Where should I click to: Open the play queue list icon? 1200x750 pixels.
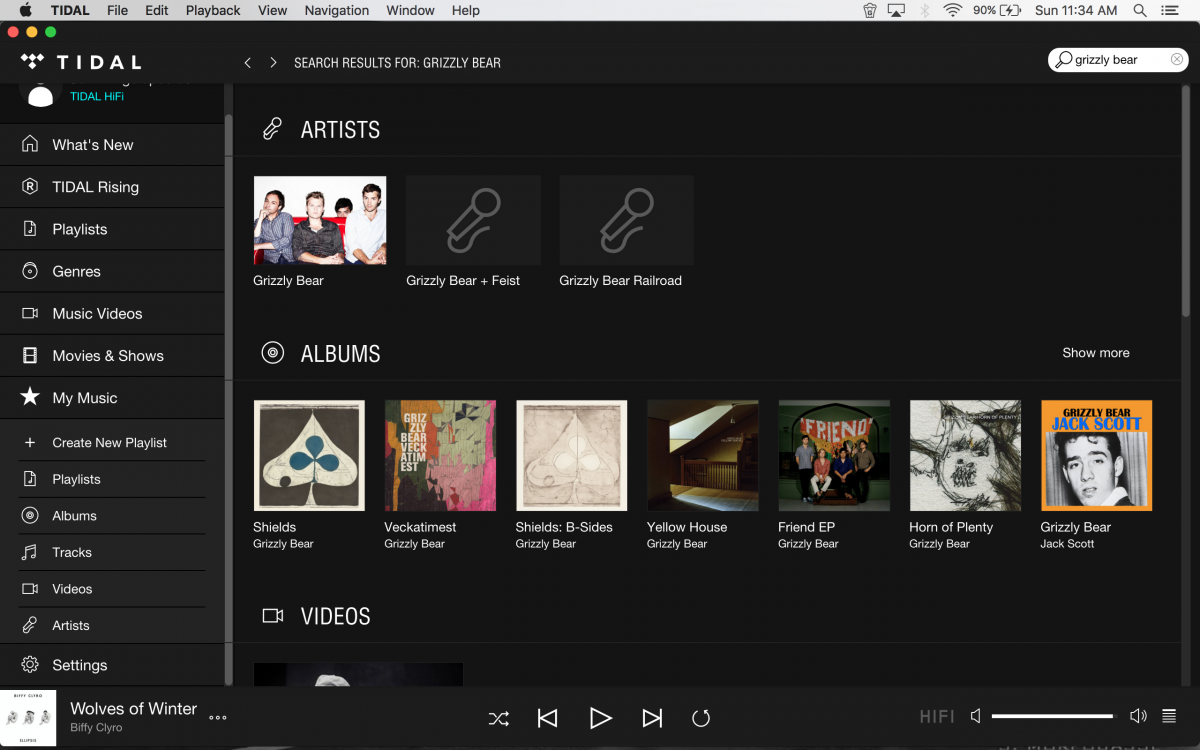pos(1169,716)
